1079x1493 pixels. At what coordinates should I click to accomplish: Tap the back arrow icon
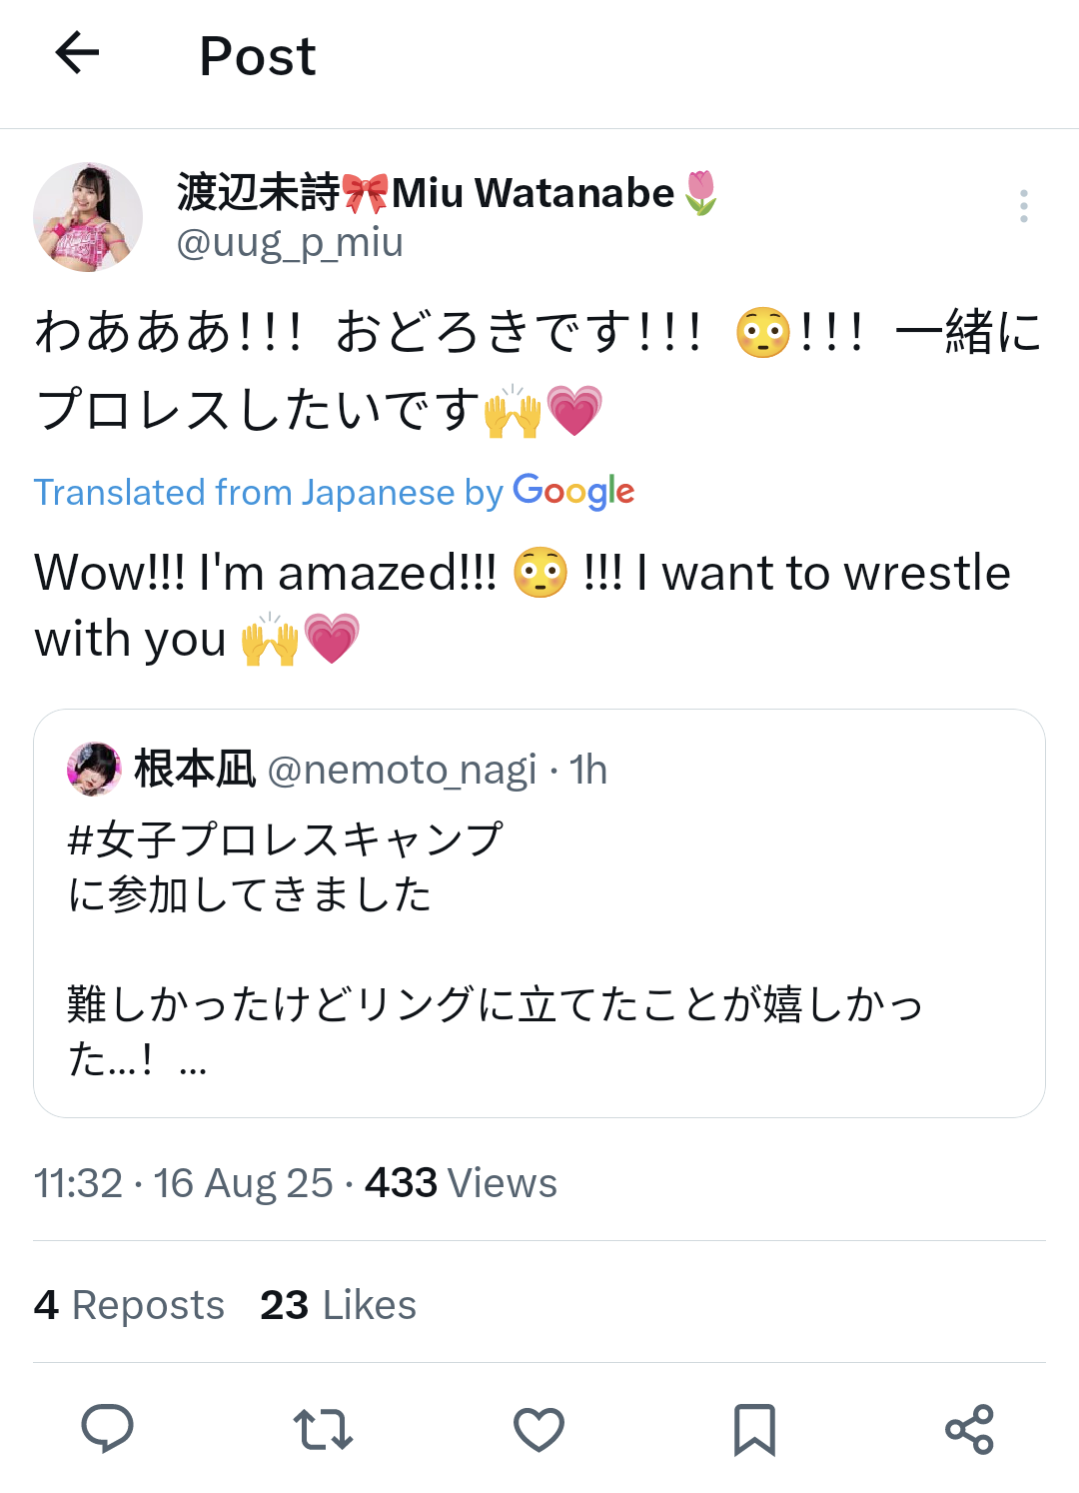click(x=77, y=53)
